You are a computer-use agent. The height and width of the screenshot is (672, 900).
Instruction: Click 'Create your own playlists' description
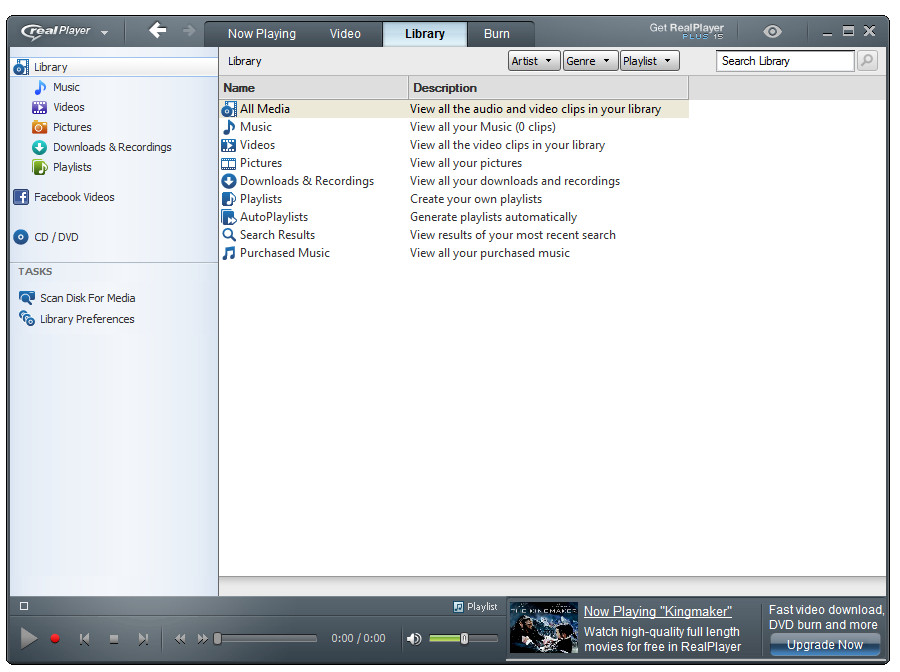(x=476, y=199)
